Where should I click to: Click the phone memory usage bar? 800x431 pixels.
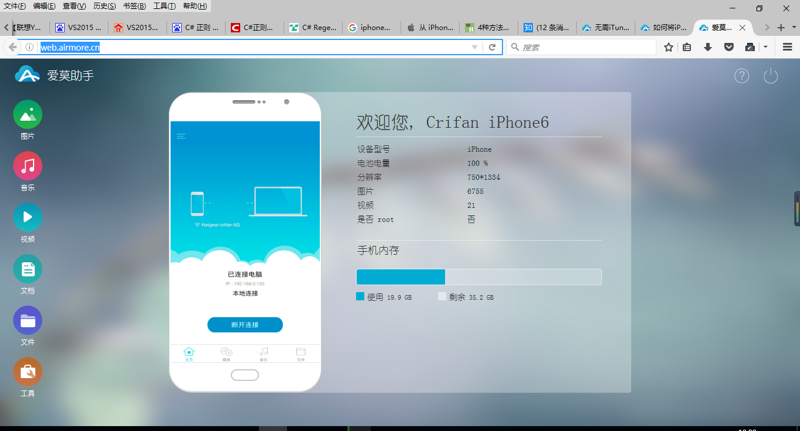pos(479,276)
